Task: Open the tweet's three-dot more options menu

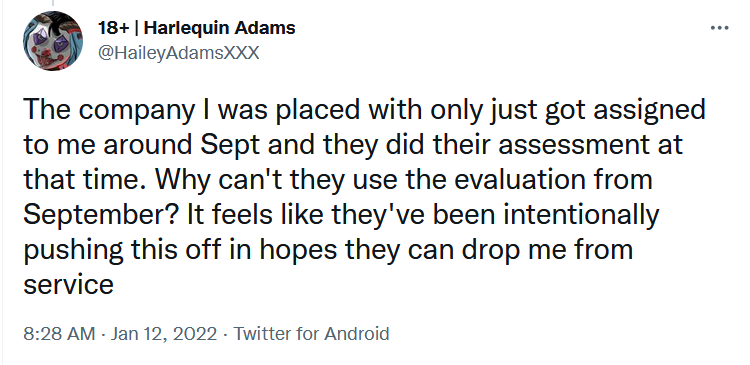Action: pyautogui.click(x=719, y=28)
